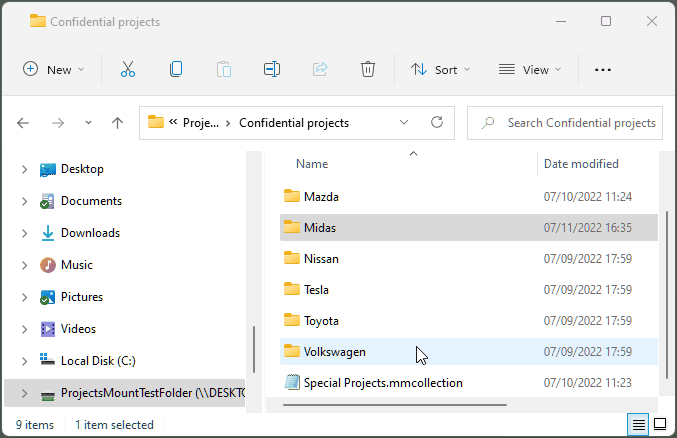Image resolution: width=677 pixels, height=438 pixels.
Task: Click the Paste clipboard icon
Action: 224,69
